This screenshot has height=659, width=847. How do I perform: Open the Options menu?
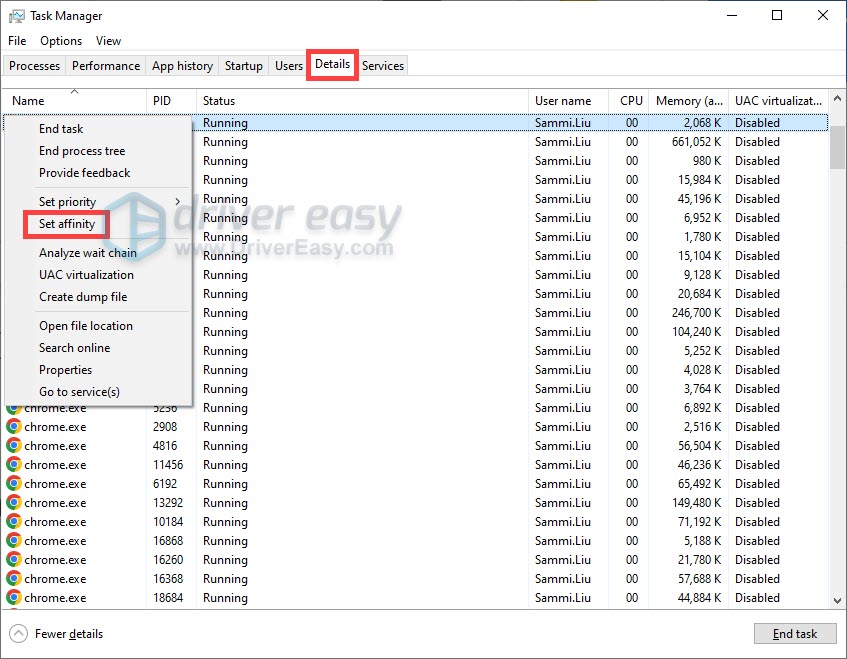(60, 40)
